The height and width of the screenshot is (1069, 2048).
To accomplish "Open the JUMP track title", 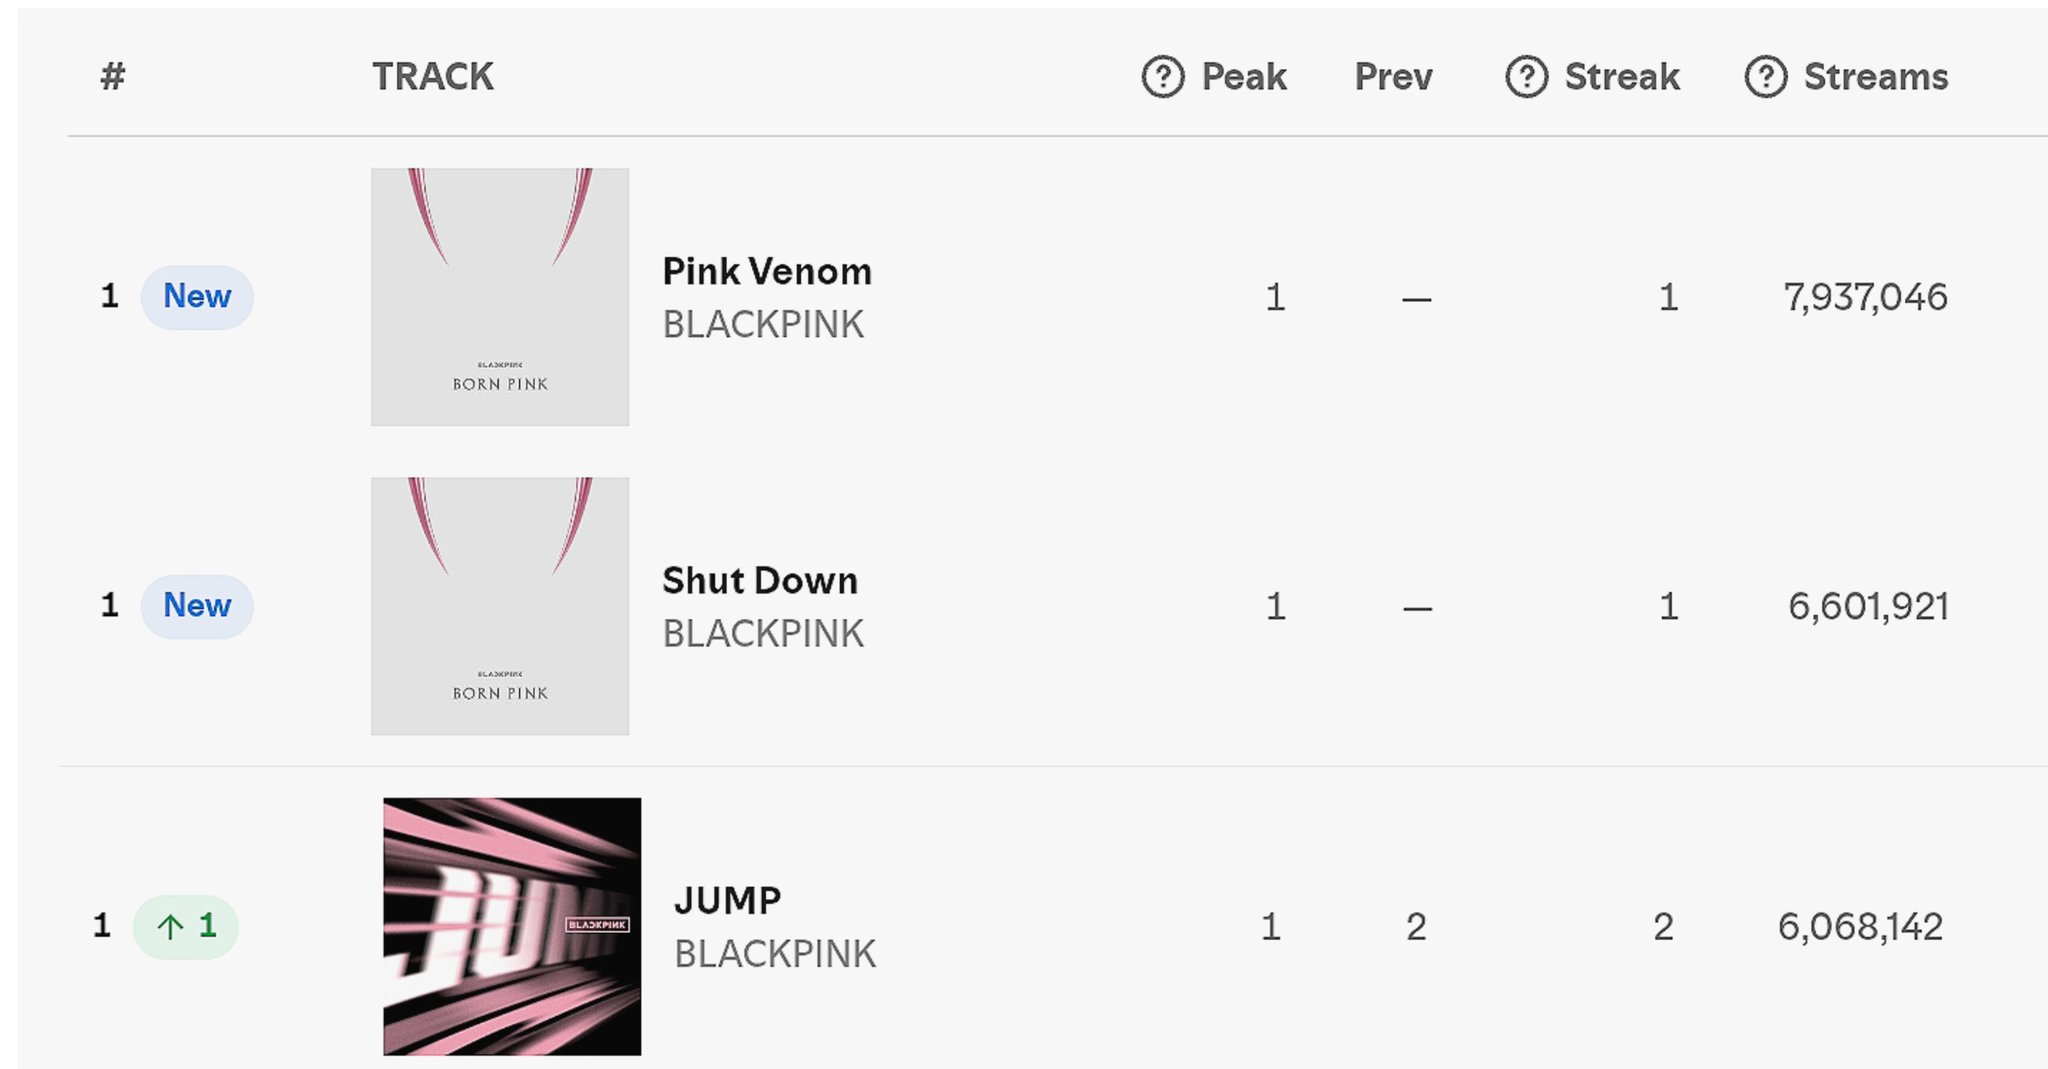I will [x=727, y=901].
